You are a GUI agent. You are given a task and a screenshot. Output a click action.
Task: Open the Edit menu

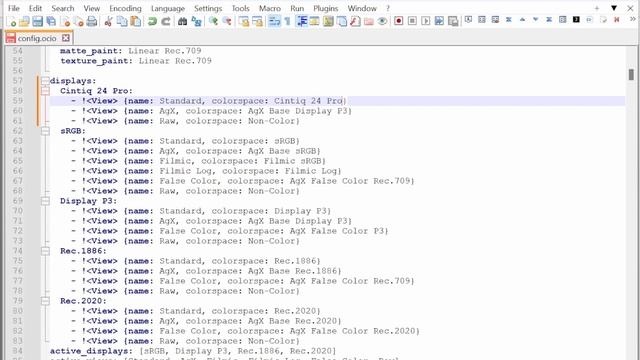[35, 8]
